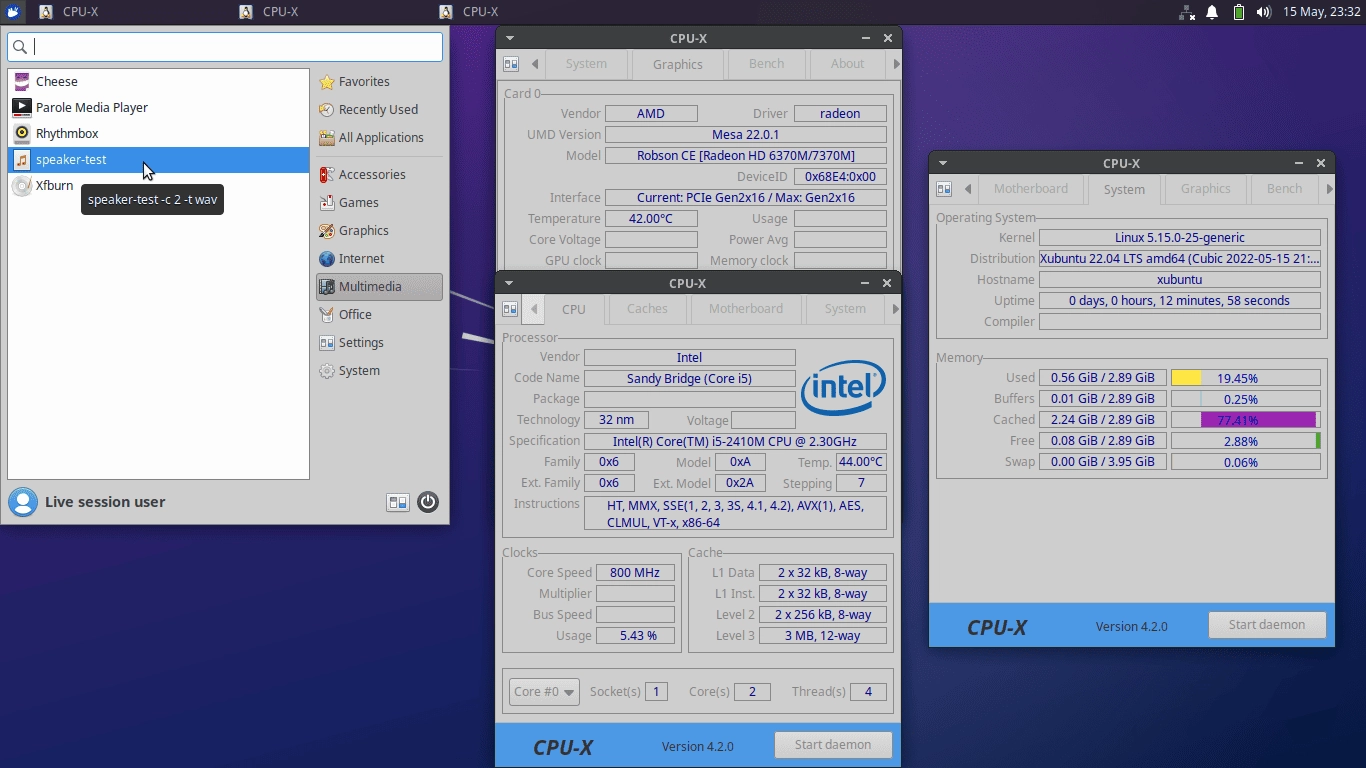Click the Intel logo image
This screenshot has height=768, width=1366.
pos(843,388)
